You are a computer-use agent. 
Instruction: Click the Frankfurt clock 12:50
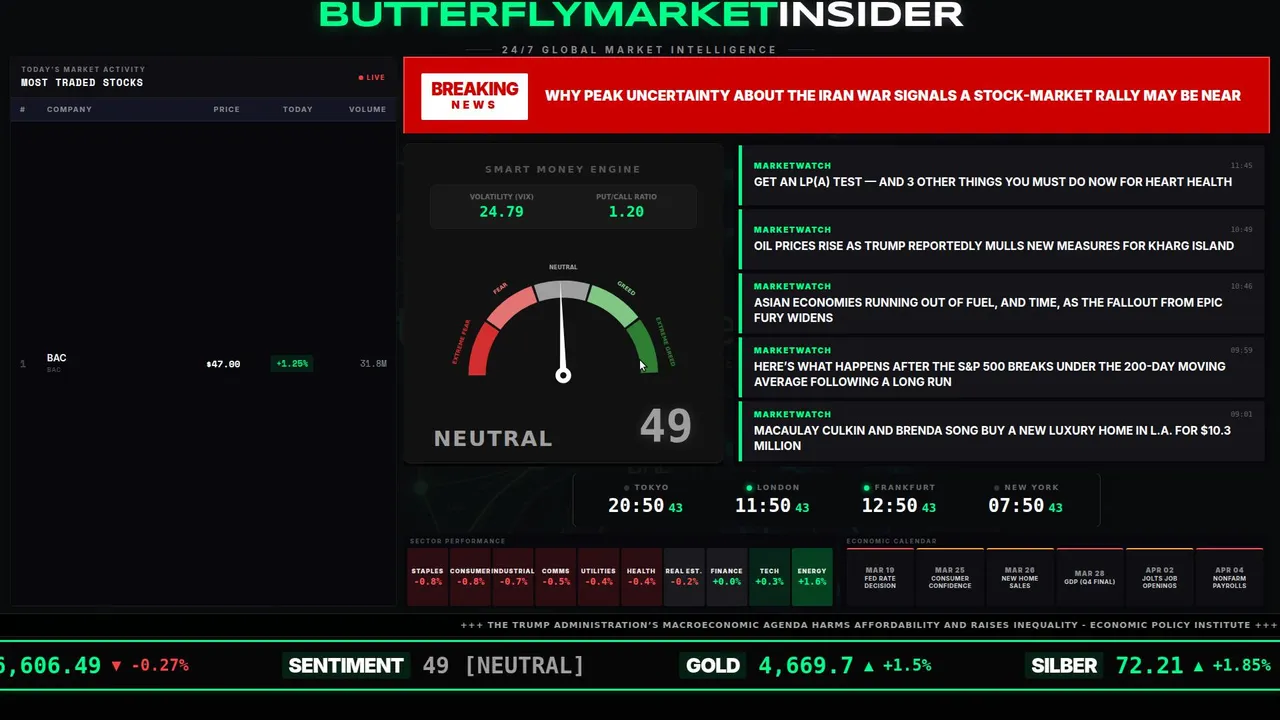coord(890,506)
